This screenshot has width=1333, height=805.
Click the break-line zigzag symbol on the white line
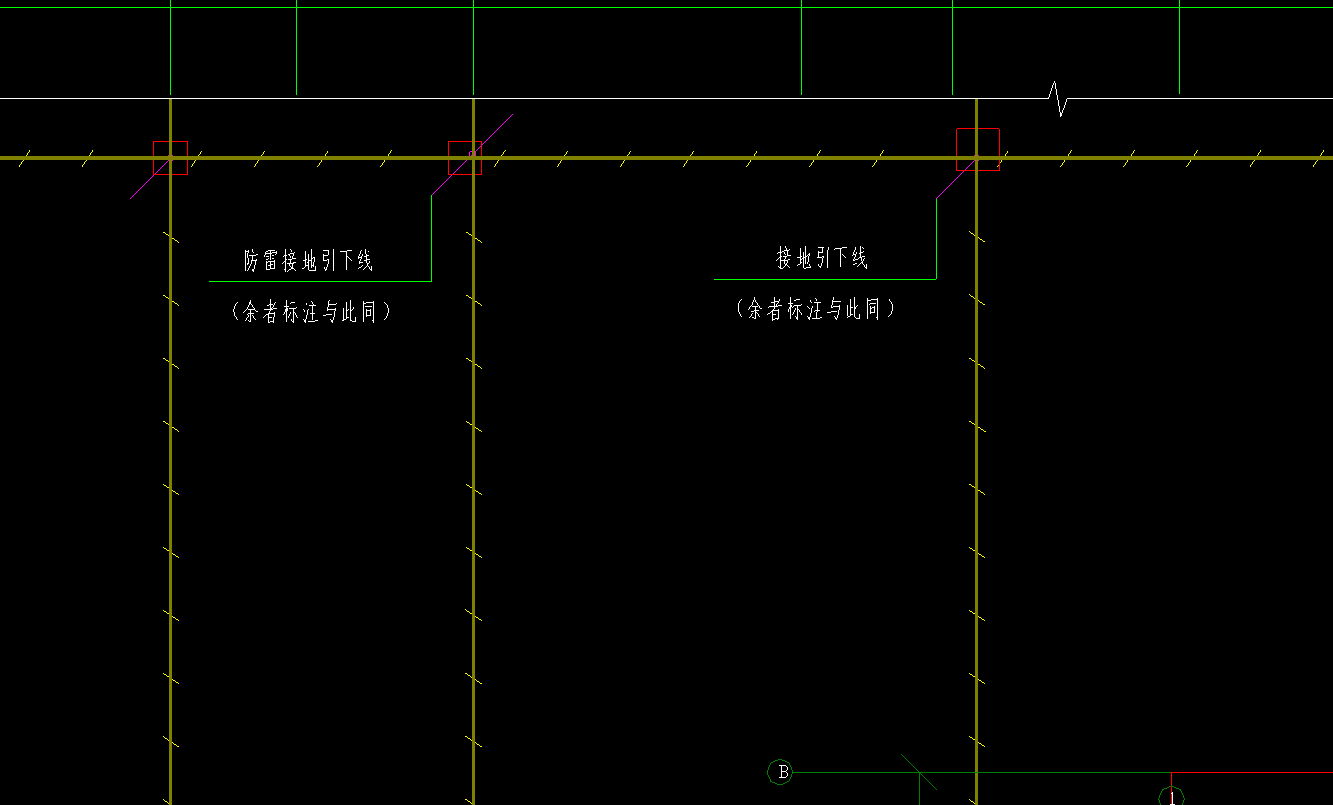(x=1058, y=99)
